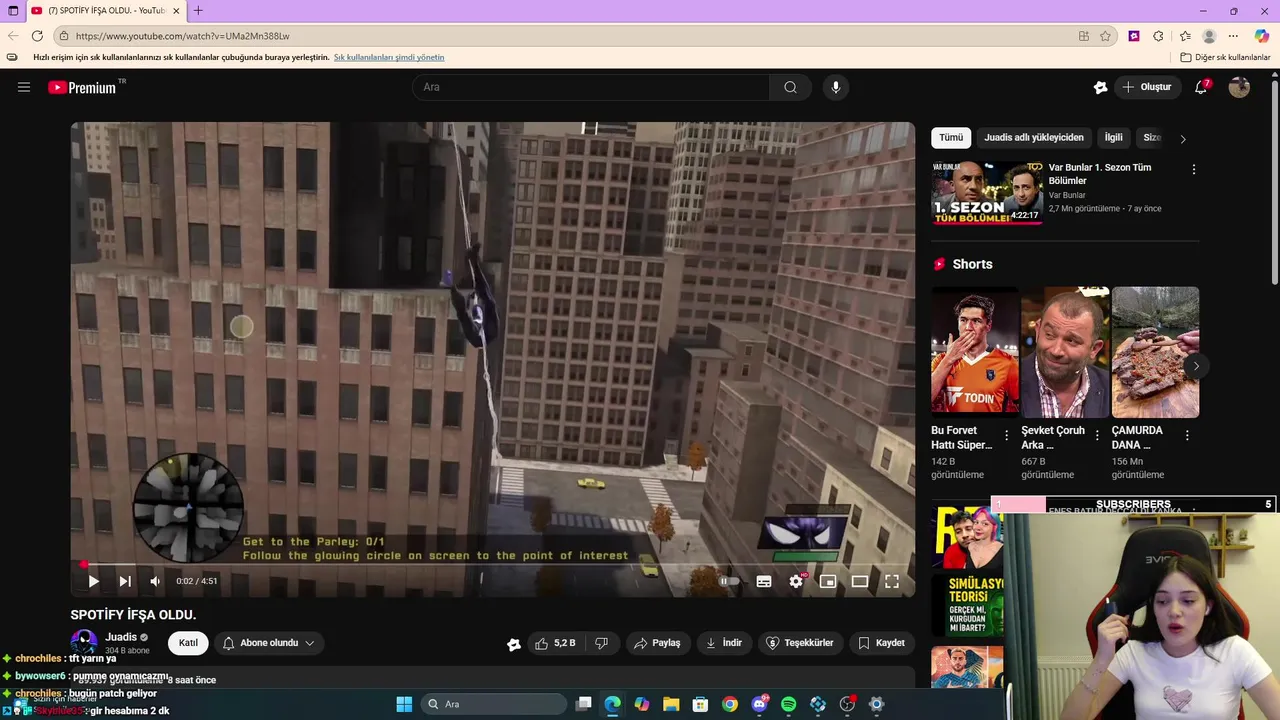Open the YouTube guide hamburger menu

pyautogui.click(x=24, y=87)
